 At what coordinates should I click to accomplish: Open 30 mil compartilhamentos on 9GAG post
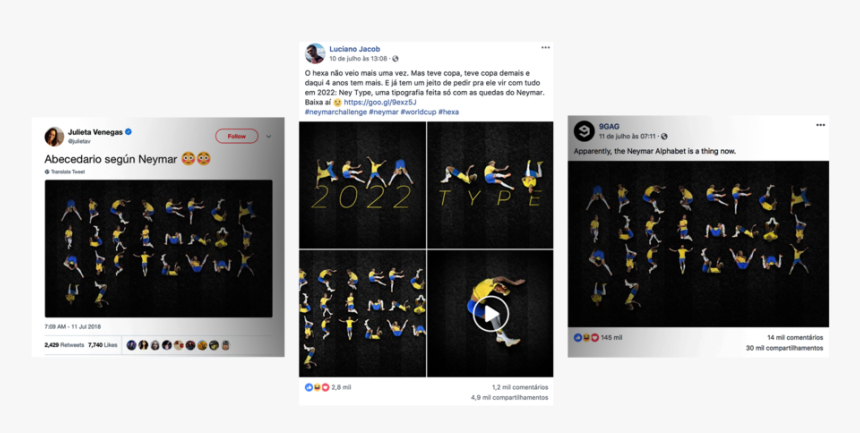[784, 348]
